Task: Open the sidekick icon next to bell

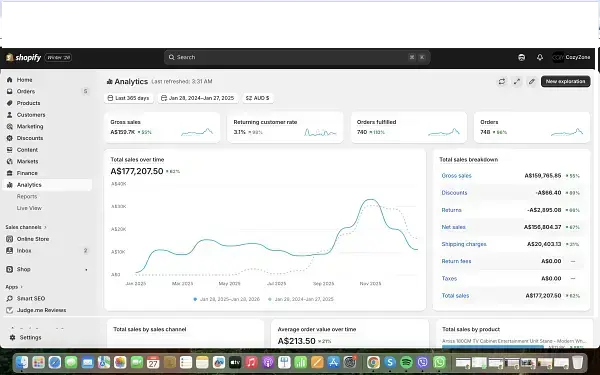Action: point(521,57)
